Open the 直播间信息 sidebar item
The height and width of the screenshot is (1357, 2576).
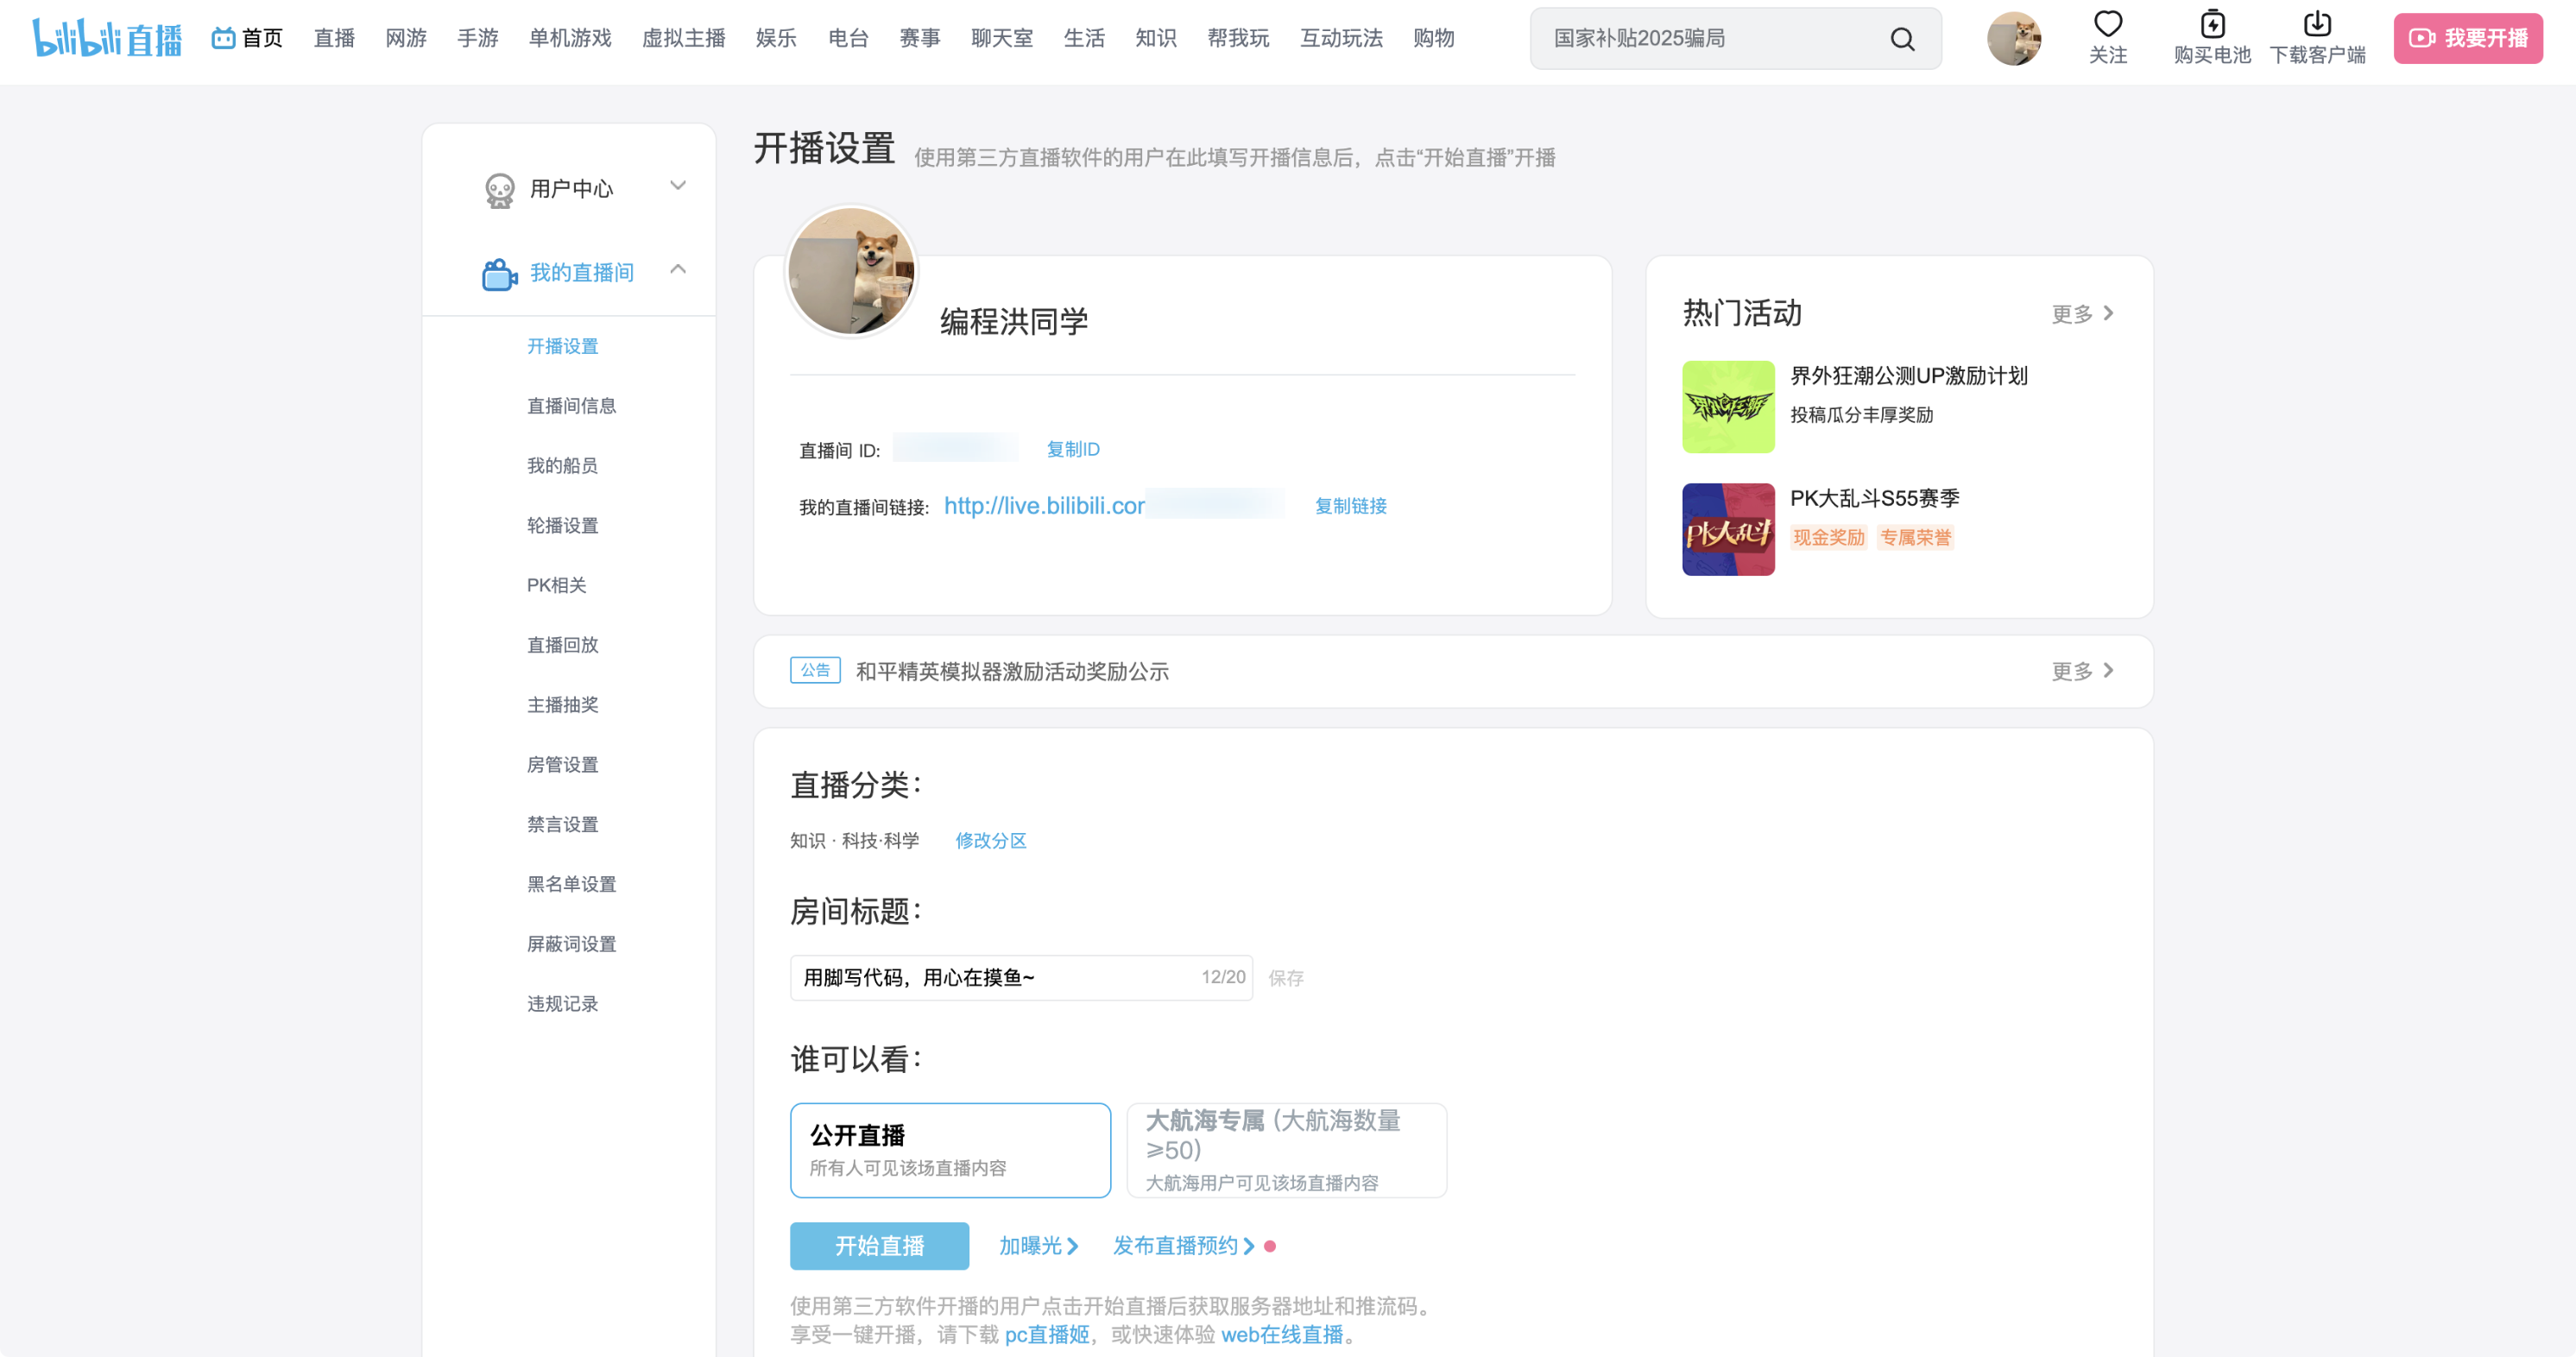[571, 406]
